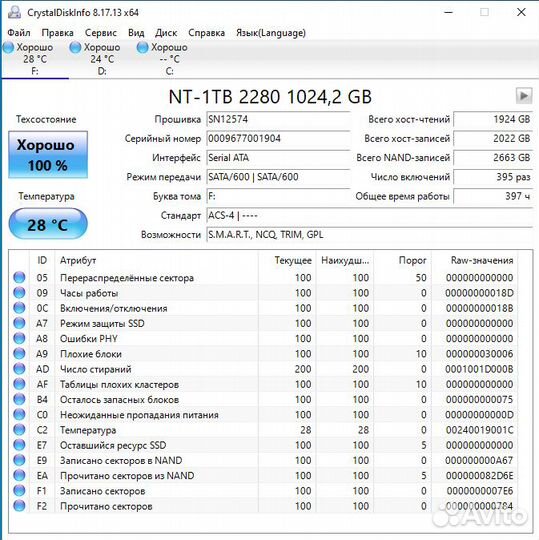Click the total work time value 397 ч
The height and width of the screenshot is (540, 539).
493,196
